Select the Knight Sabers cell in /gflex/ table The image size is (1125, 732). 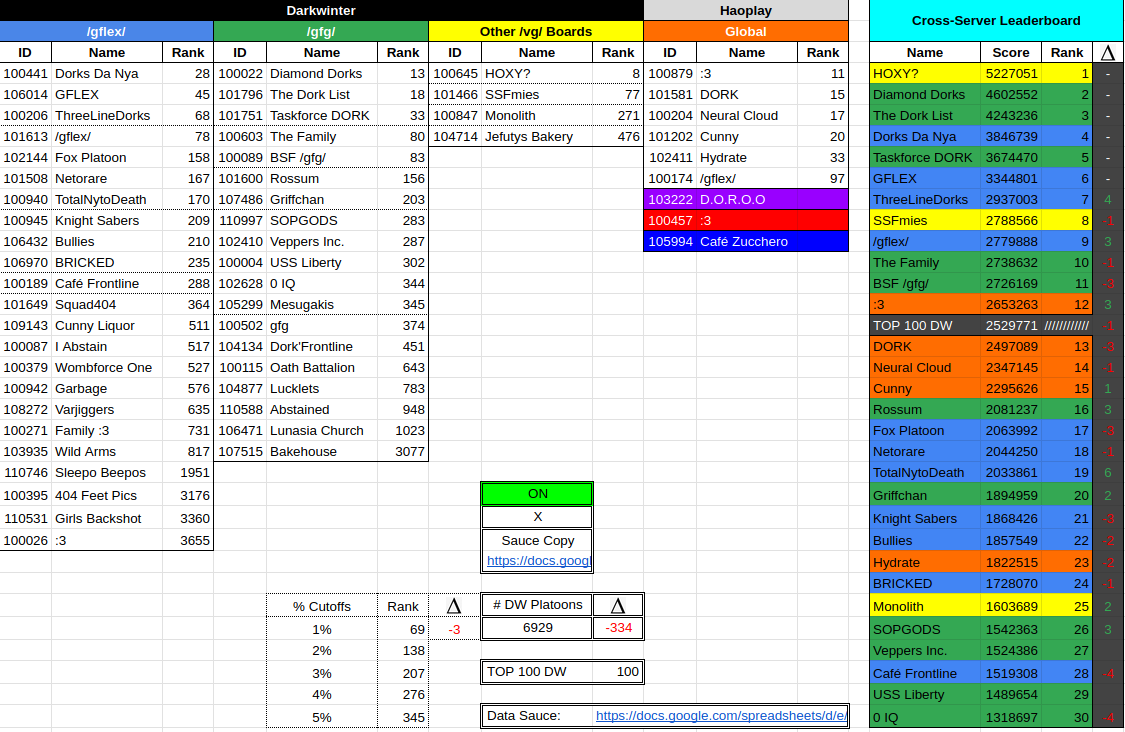coord(107,220)
